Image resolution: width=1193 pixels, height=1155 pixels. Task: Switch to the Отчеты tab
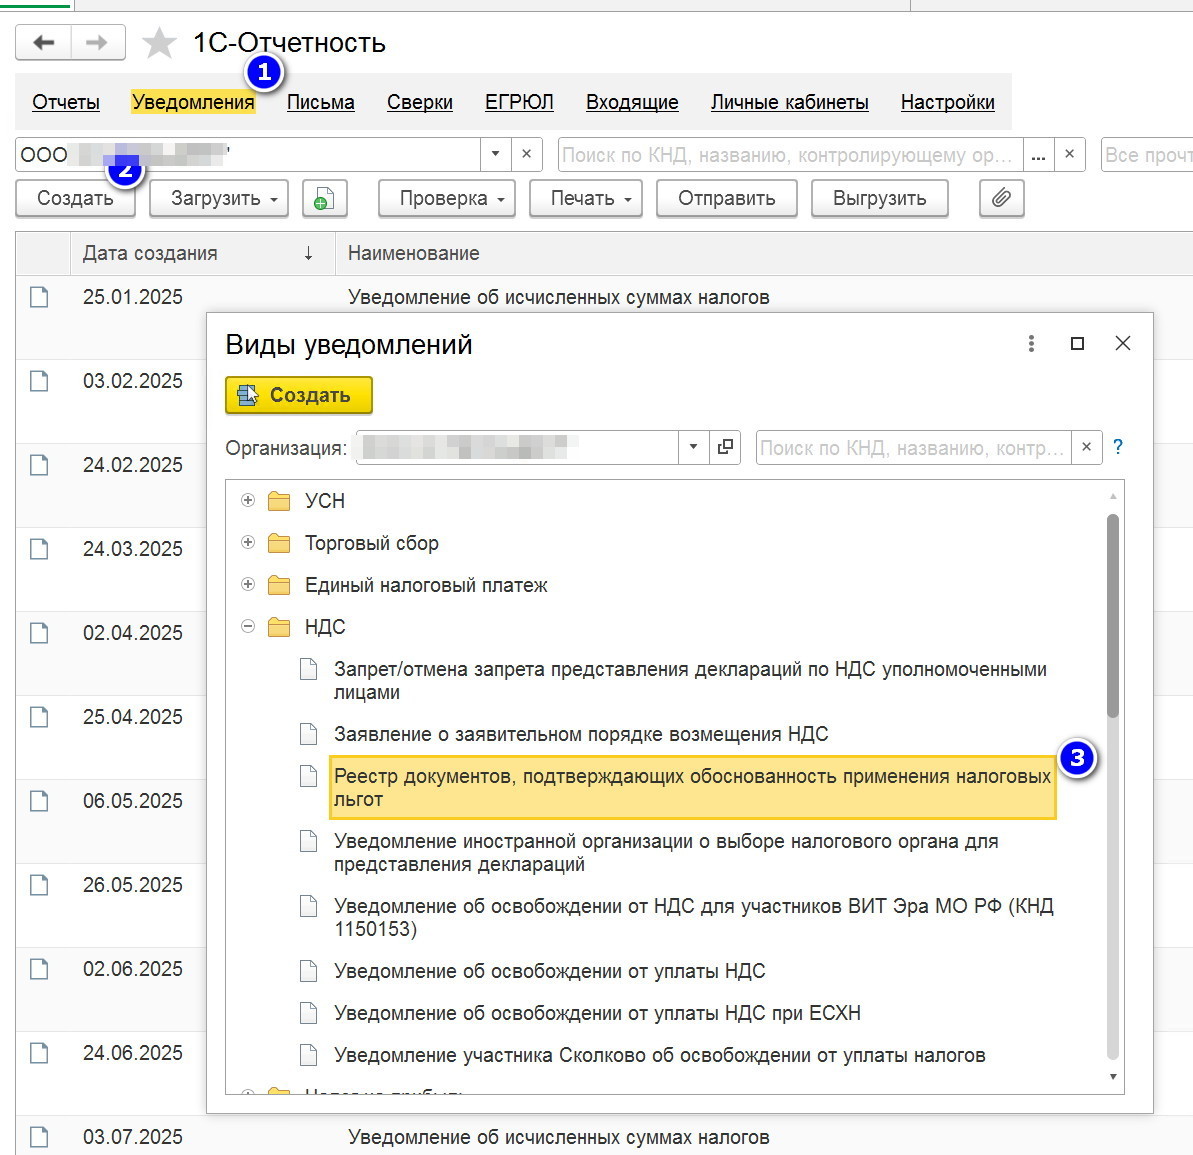point(66,102)
